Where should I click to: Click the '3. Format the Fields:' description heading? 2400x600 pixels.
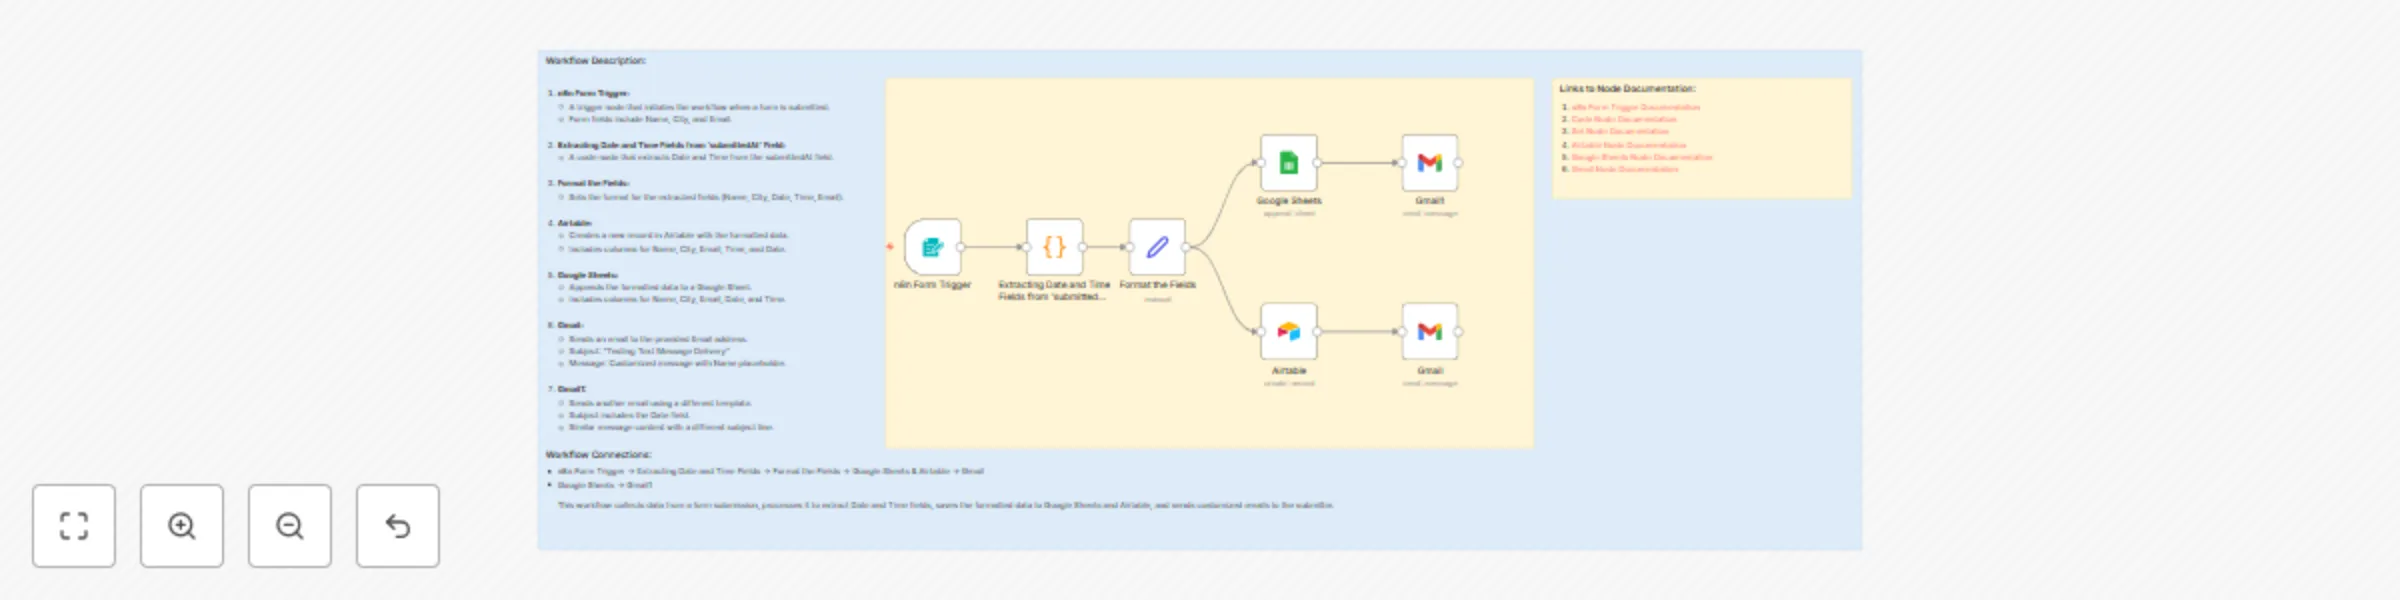[588, 183]
